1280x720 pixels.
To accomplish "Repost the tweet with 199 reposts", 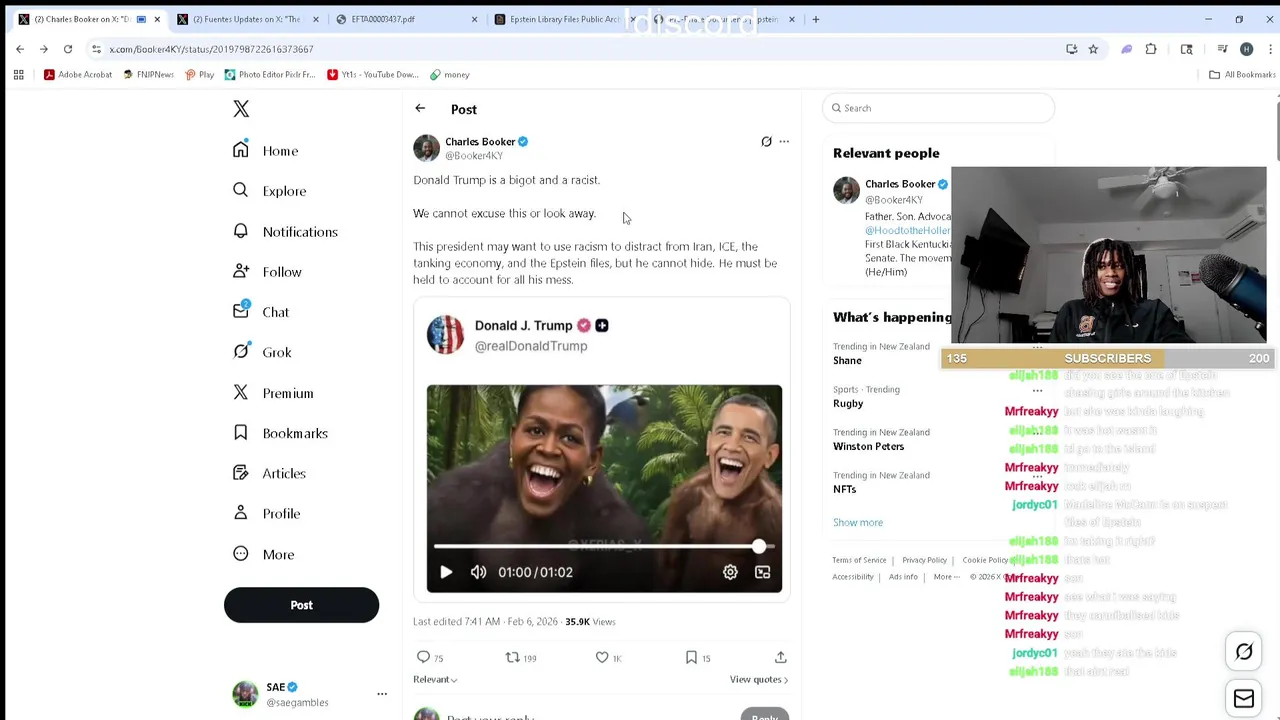I will point(521,657).
